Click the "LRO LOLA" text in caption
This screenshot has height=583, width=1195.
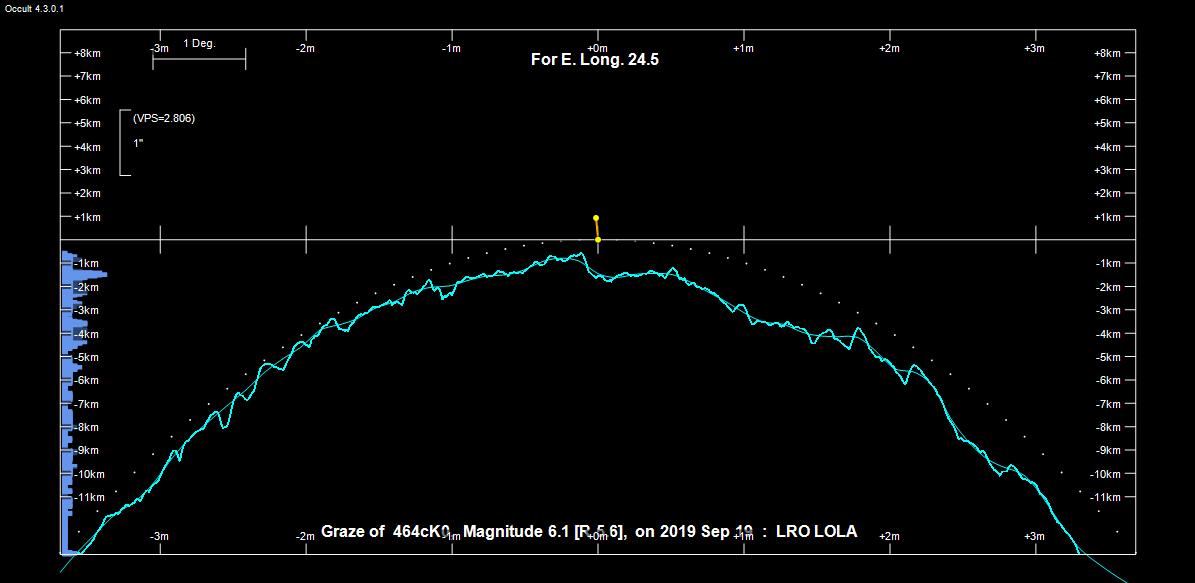point(816,532)
